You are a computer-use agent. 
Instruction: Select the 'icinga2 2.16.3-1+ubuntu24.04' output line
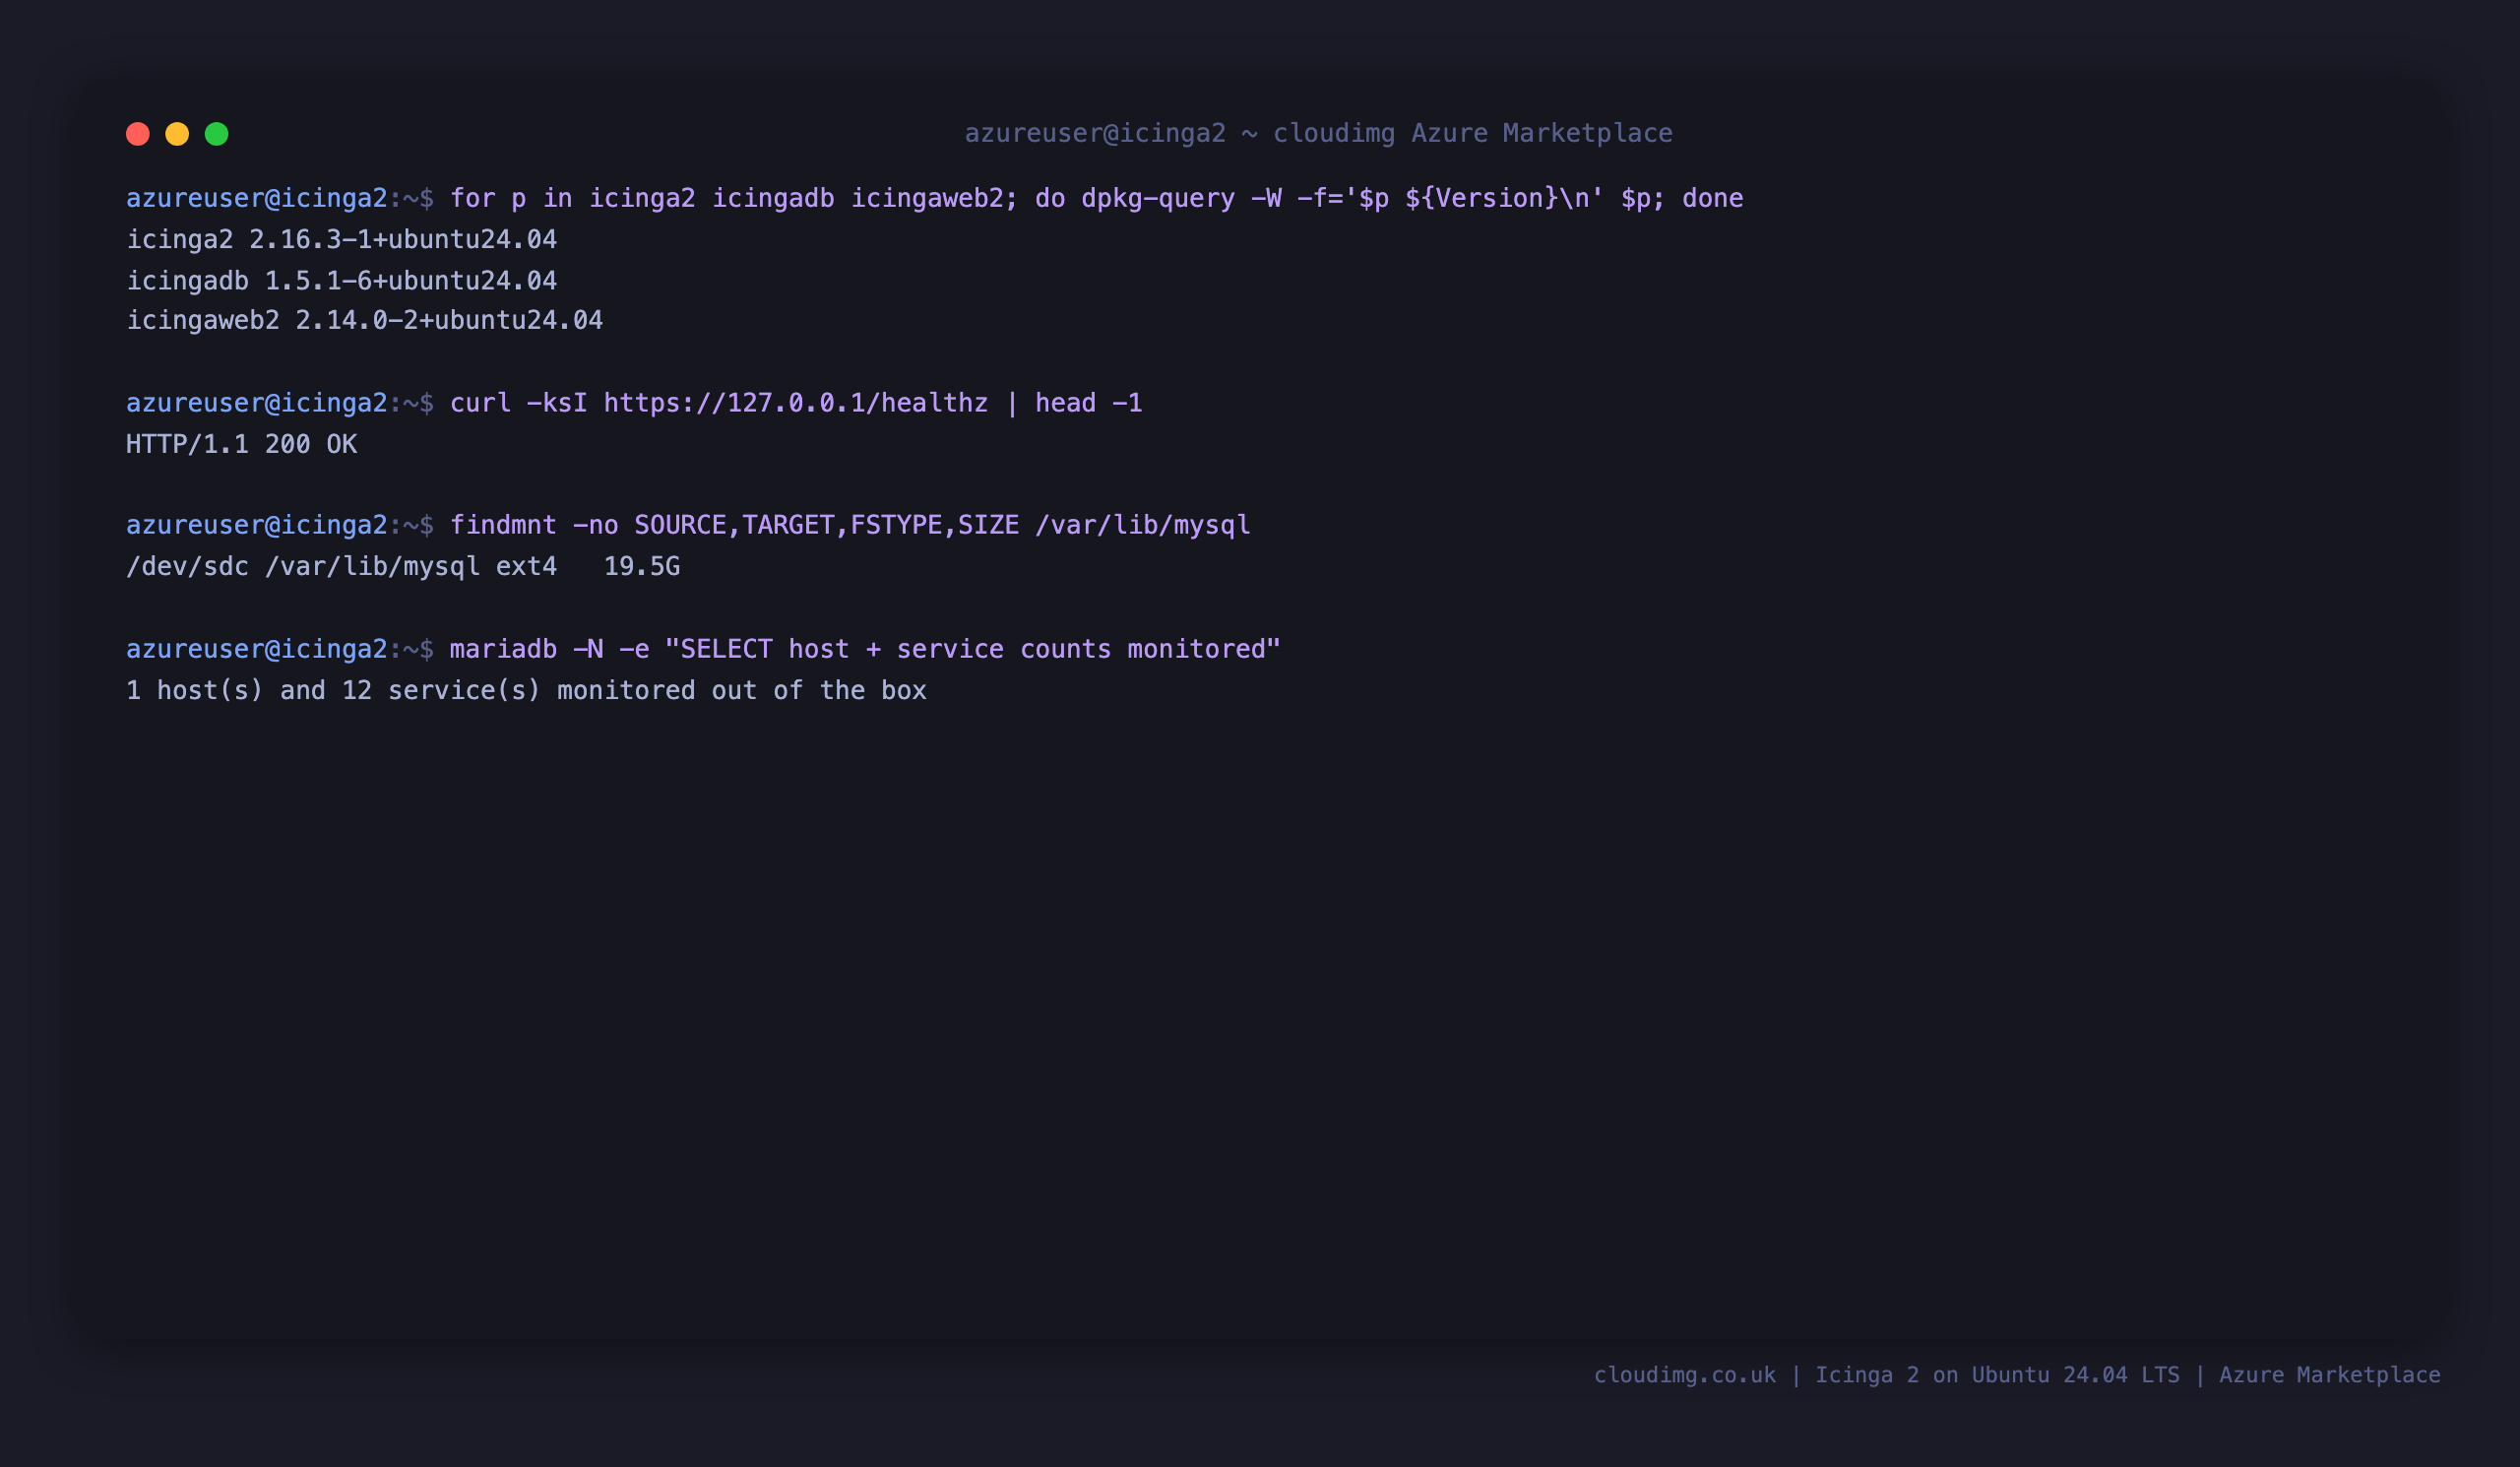coord(341,239)
